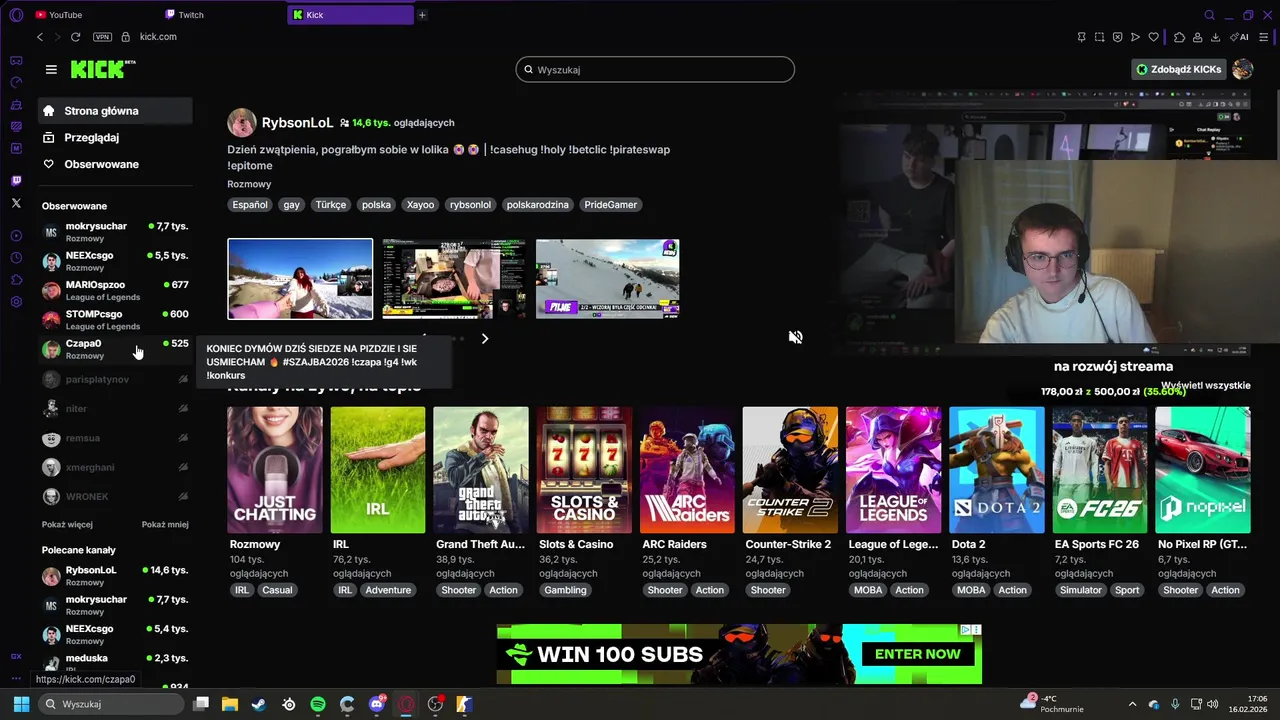Open Opera easy setup sliders icon

(x=1264, y=37)
